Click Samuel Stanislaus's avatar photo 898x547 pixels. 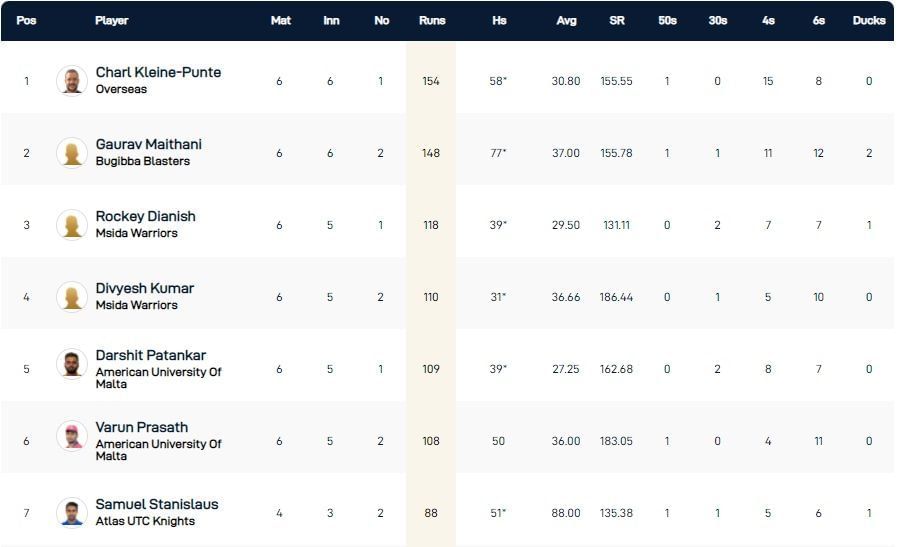tap(72, 513)
